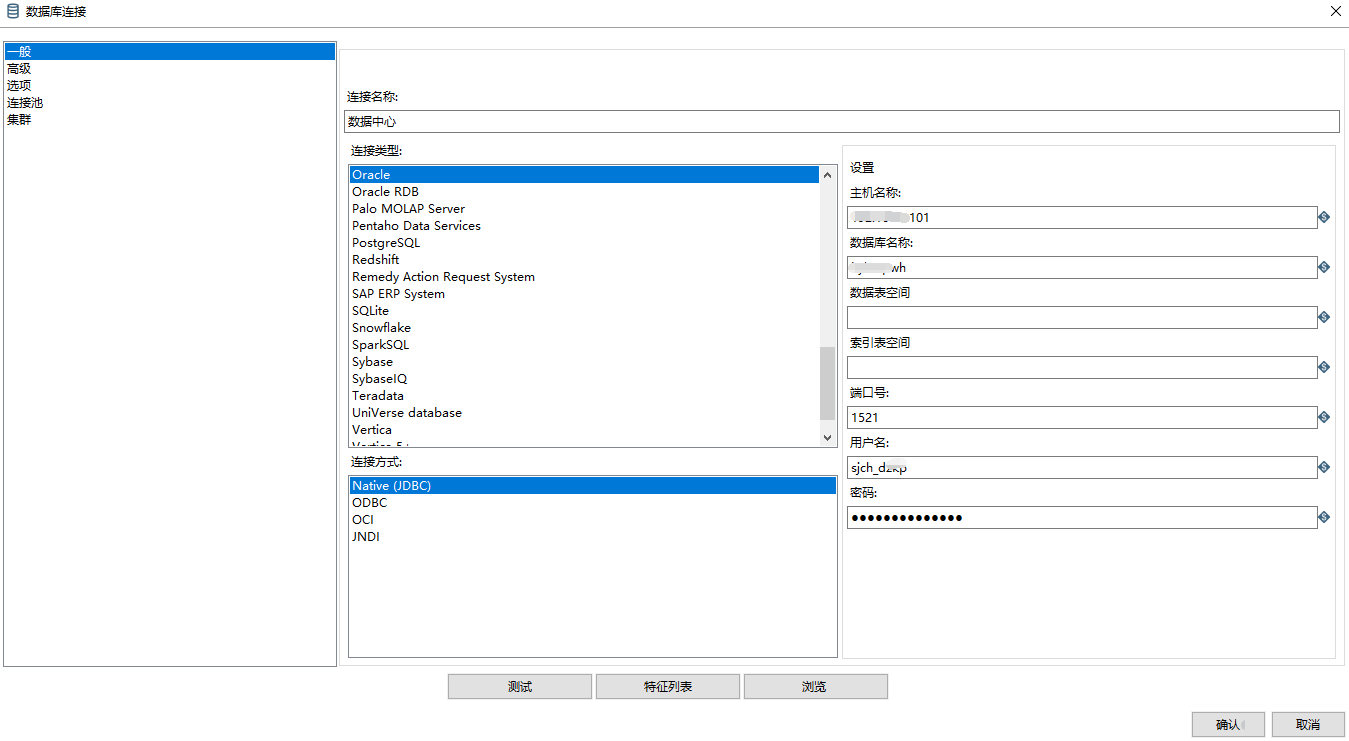1349x741 pixels.
Task: Switch to the 高级 settings section
Action: (18, 68)
